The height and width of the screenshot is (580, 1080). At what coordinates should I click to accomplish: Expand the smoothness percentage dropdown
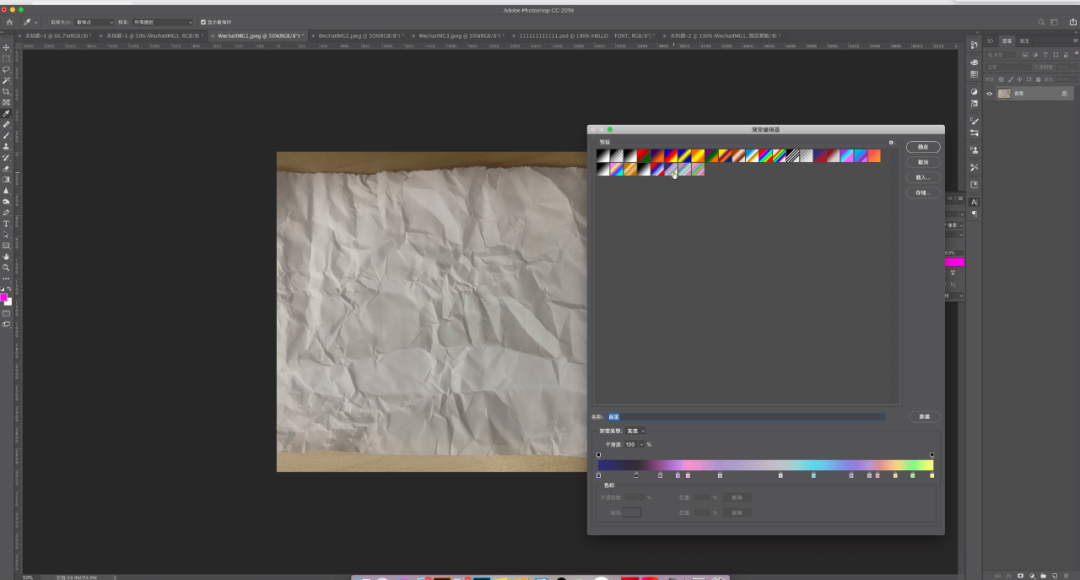(642, 444)
